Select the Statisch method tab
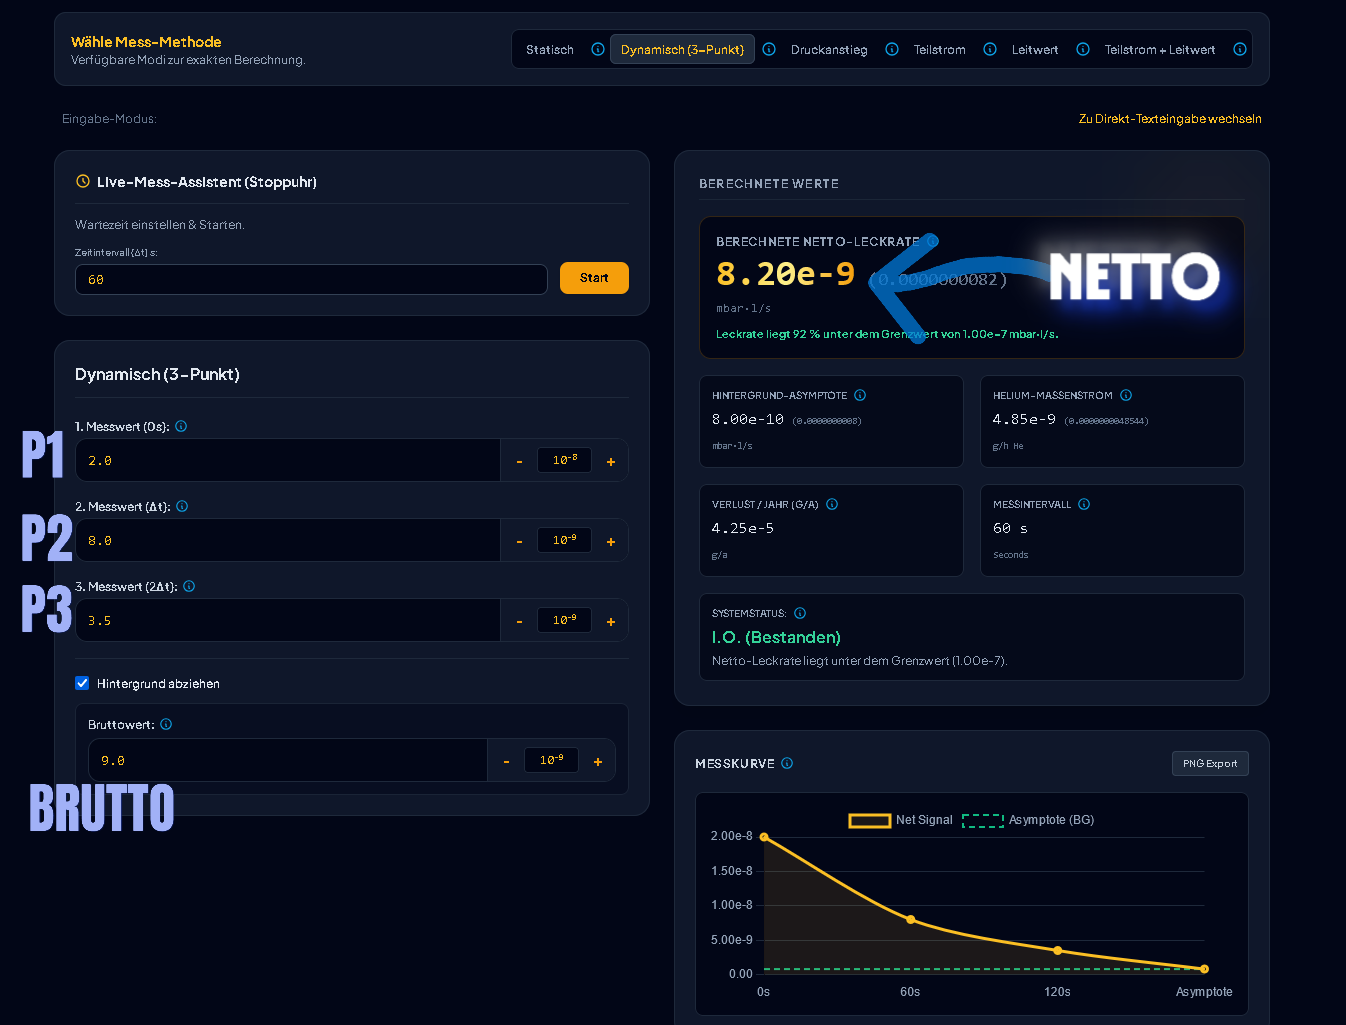Image resolution: width=1346 pixels, height=1025 pixels. tap(550, 49)
